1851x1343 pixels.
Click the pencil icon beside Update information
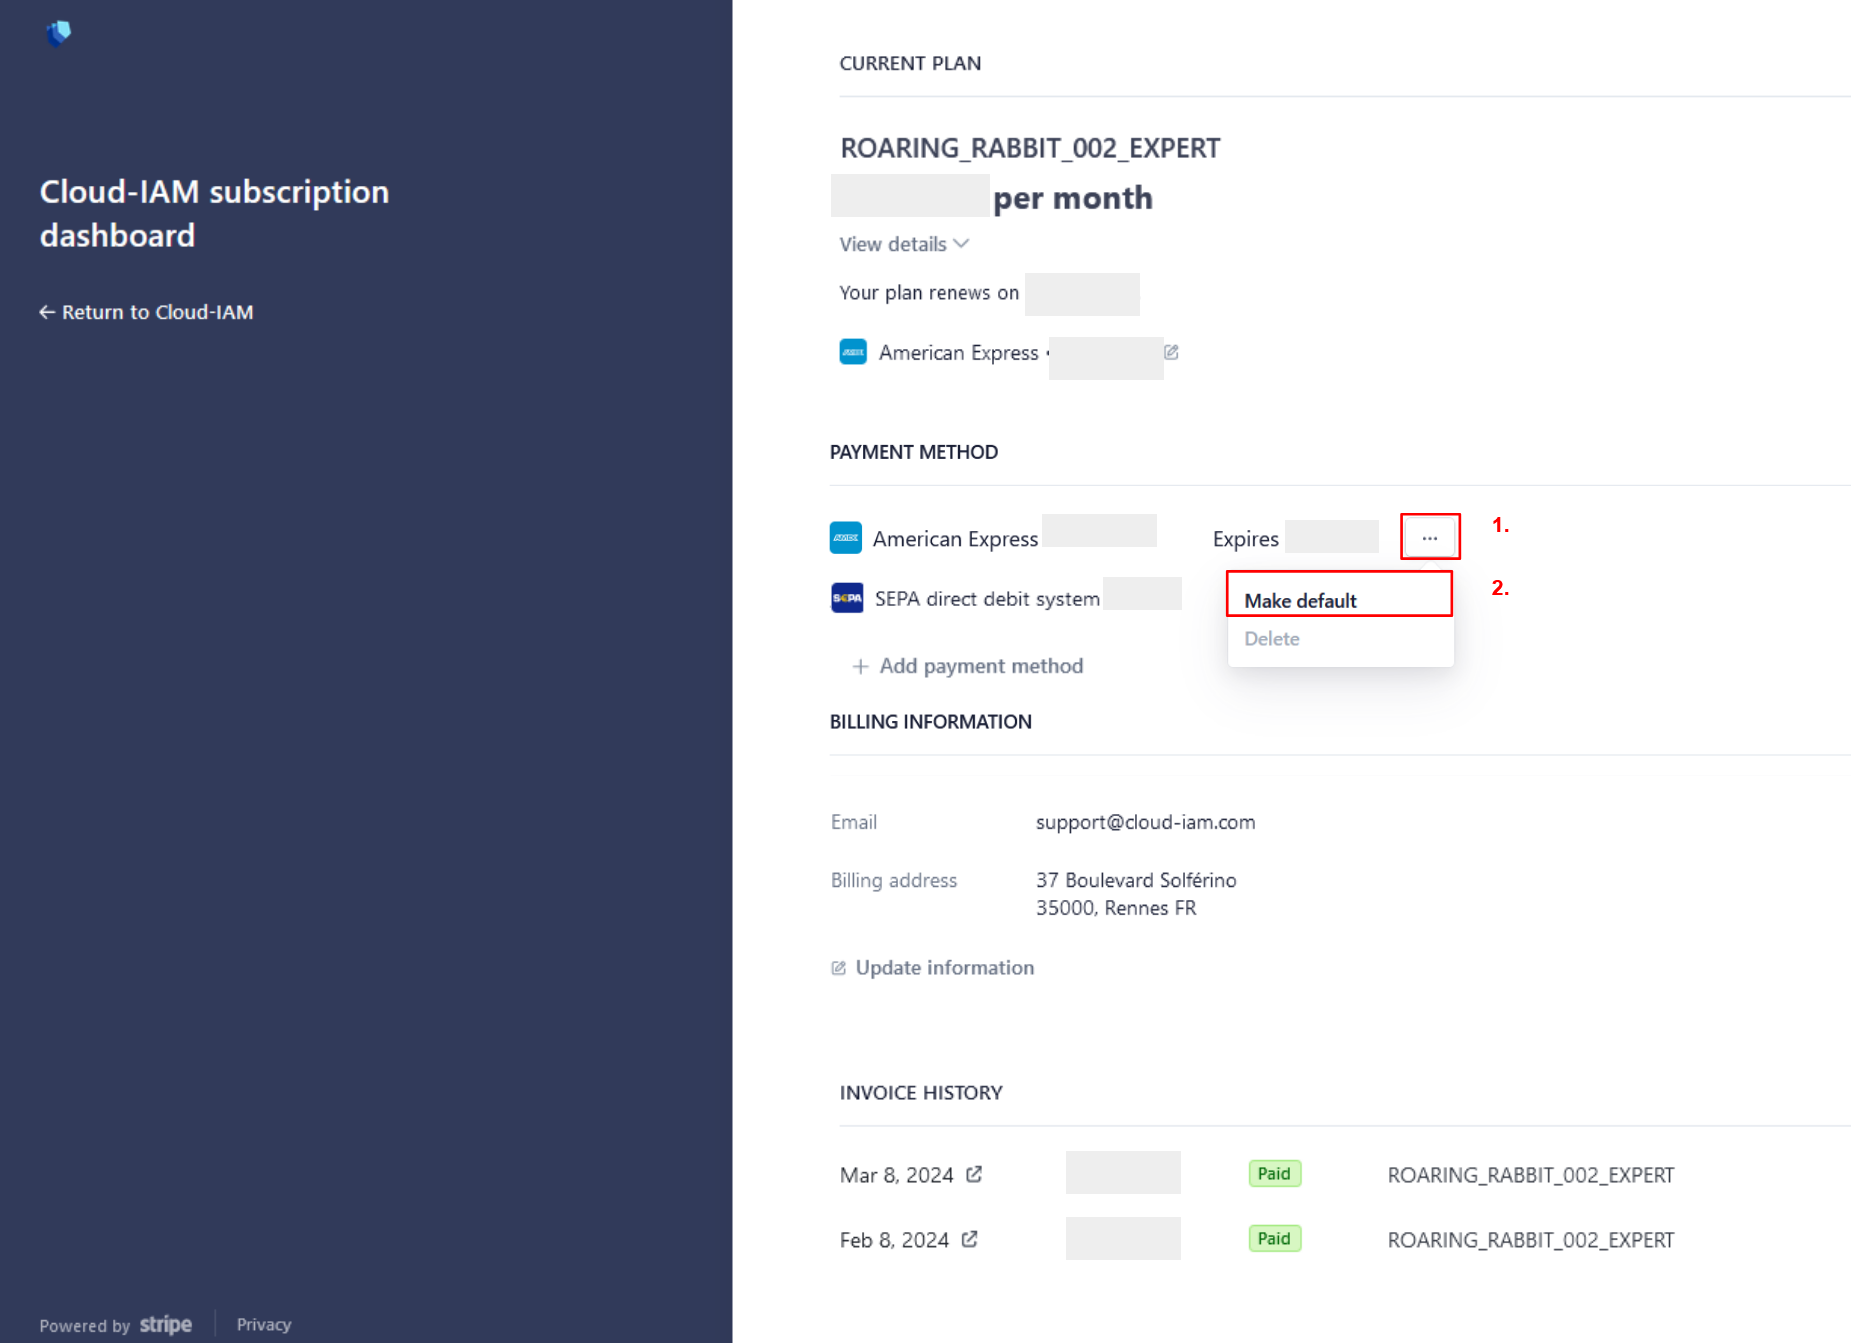point(839,968)
